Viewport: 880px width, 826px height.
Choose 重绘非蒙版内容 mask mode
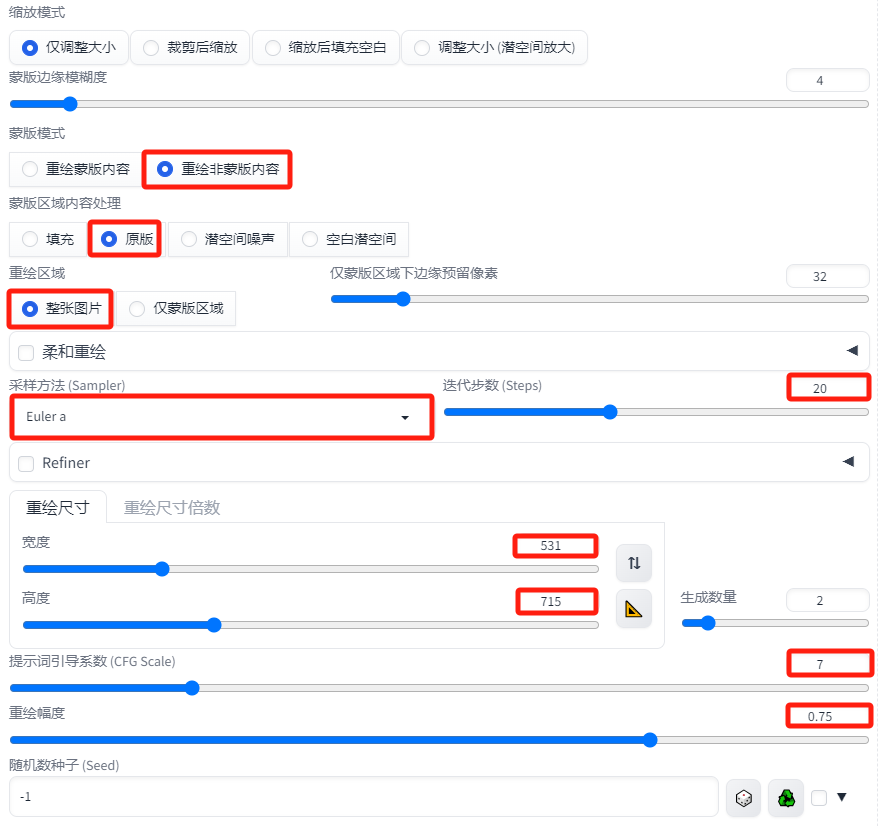point(218,169)
